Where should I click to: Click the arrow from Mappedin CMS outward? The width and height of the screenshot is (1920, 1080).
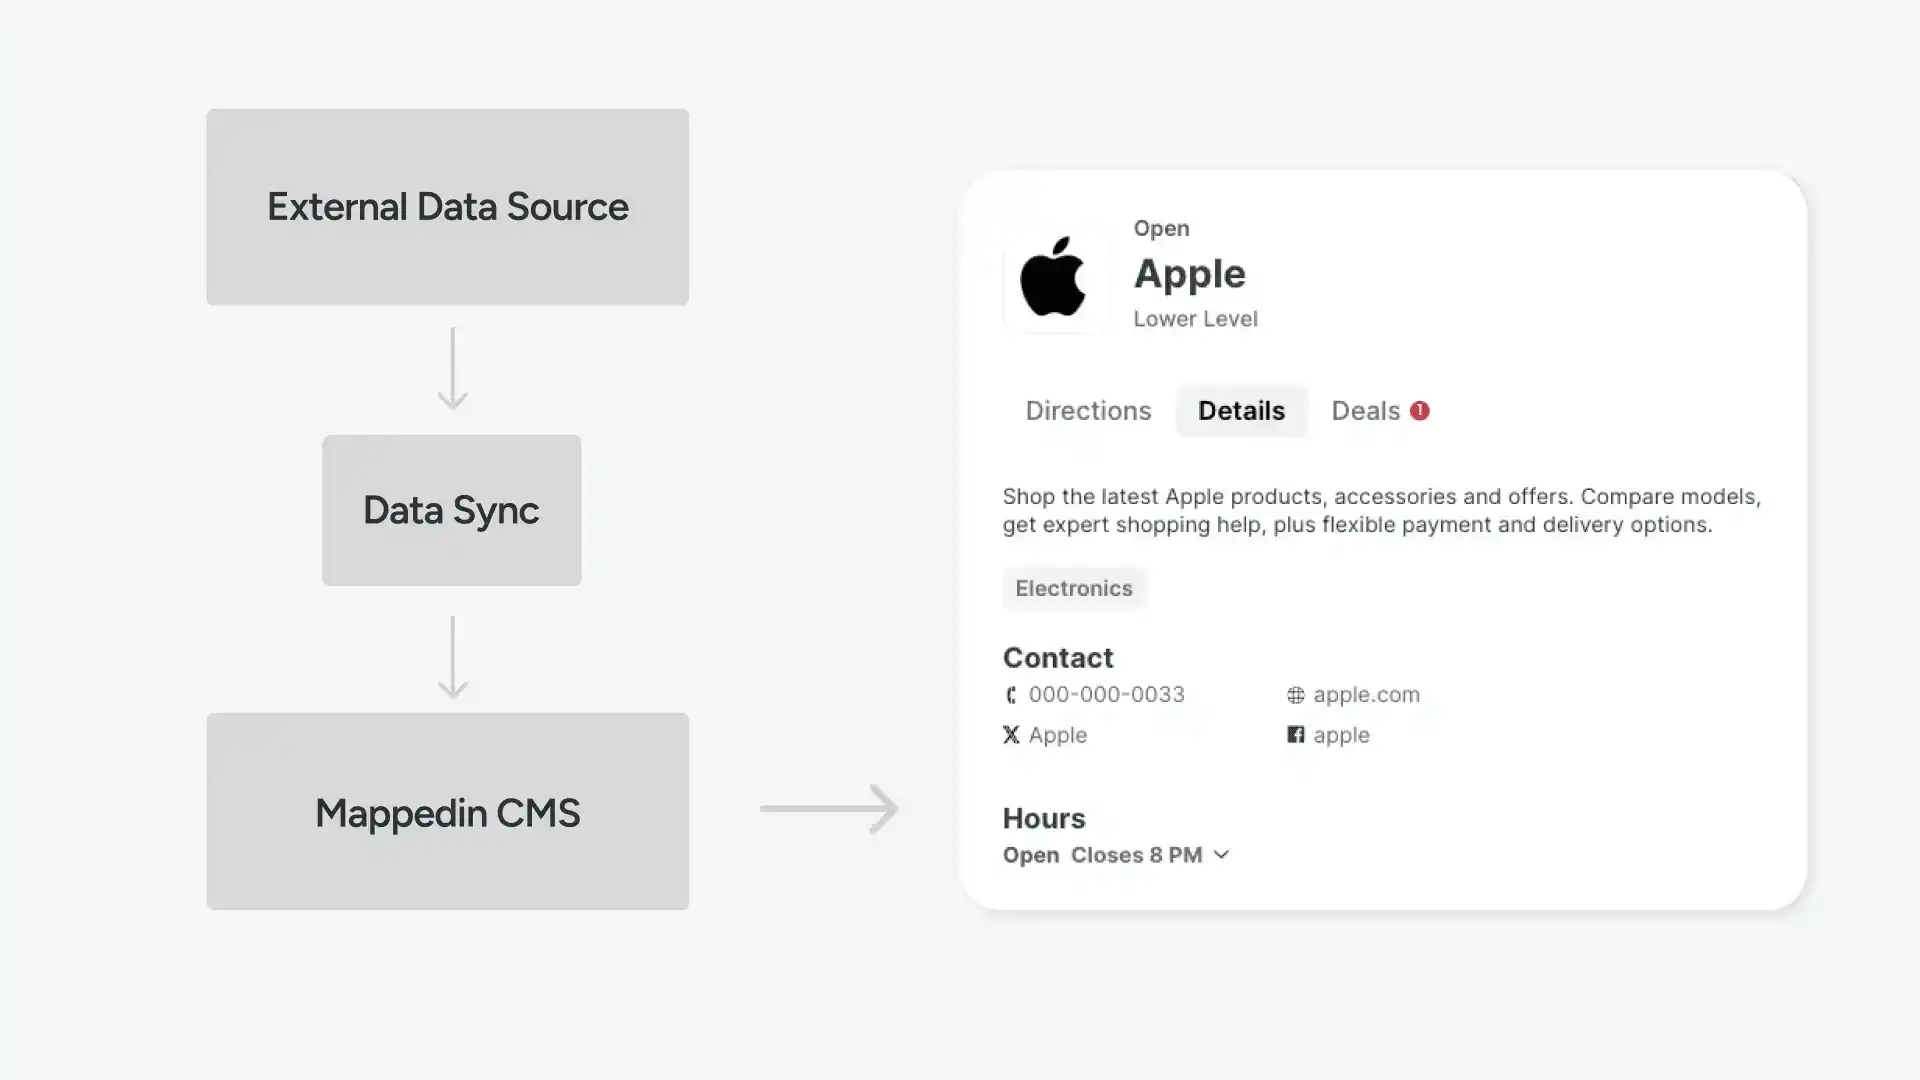pos(829,810)
